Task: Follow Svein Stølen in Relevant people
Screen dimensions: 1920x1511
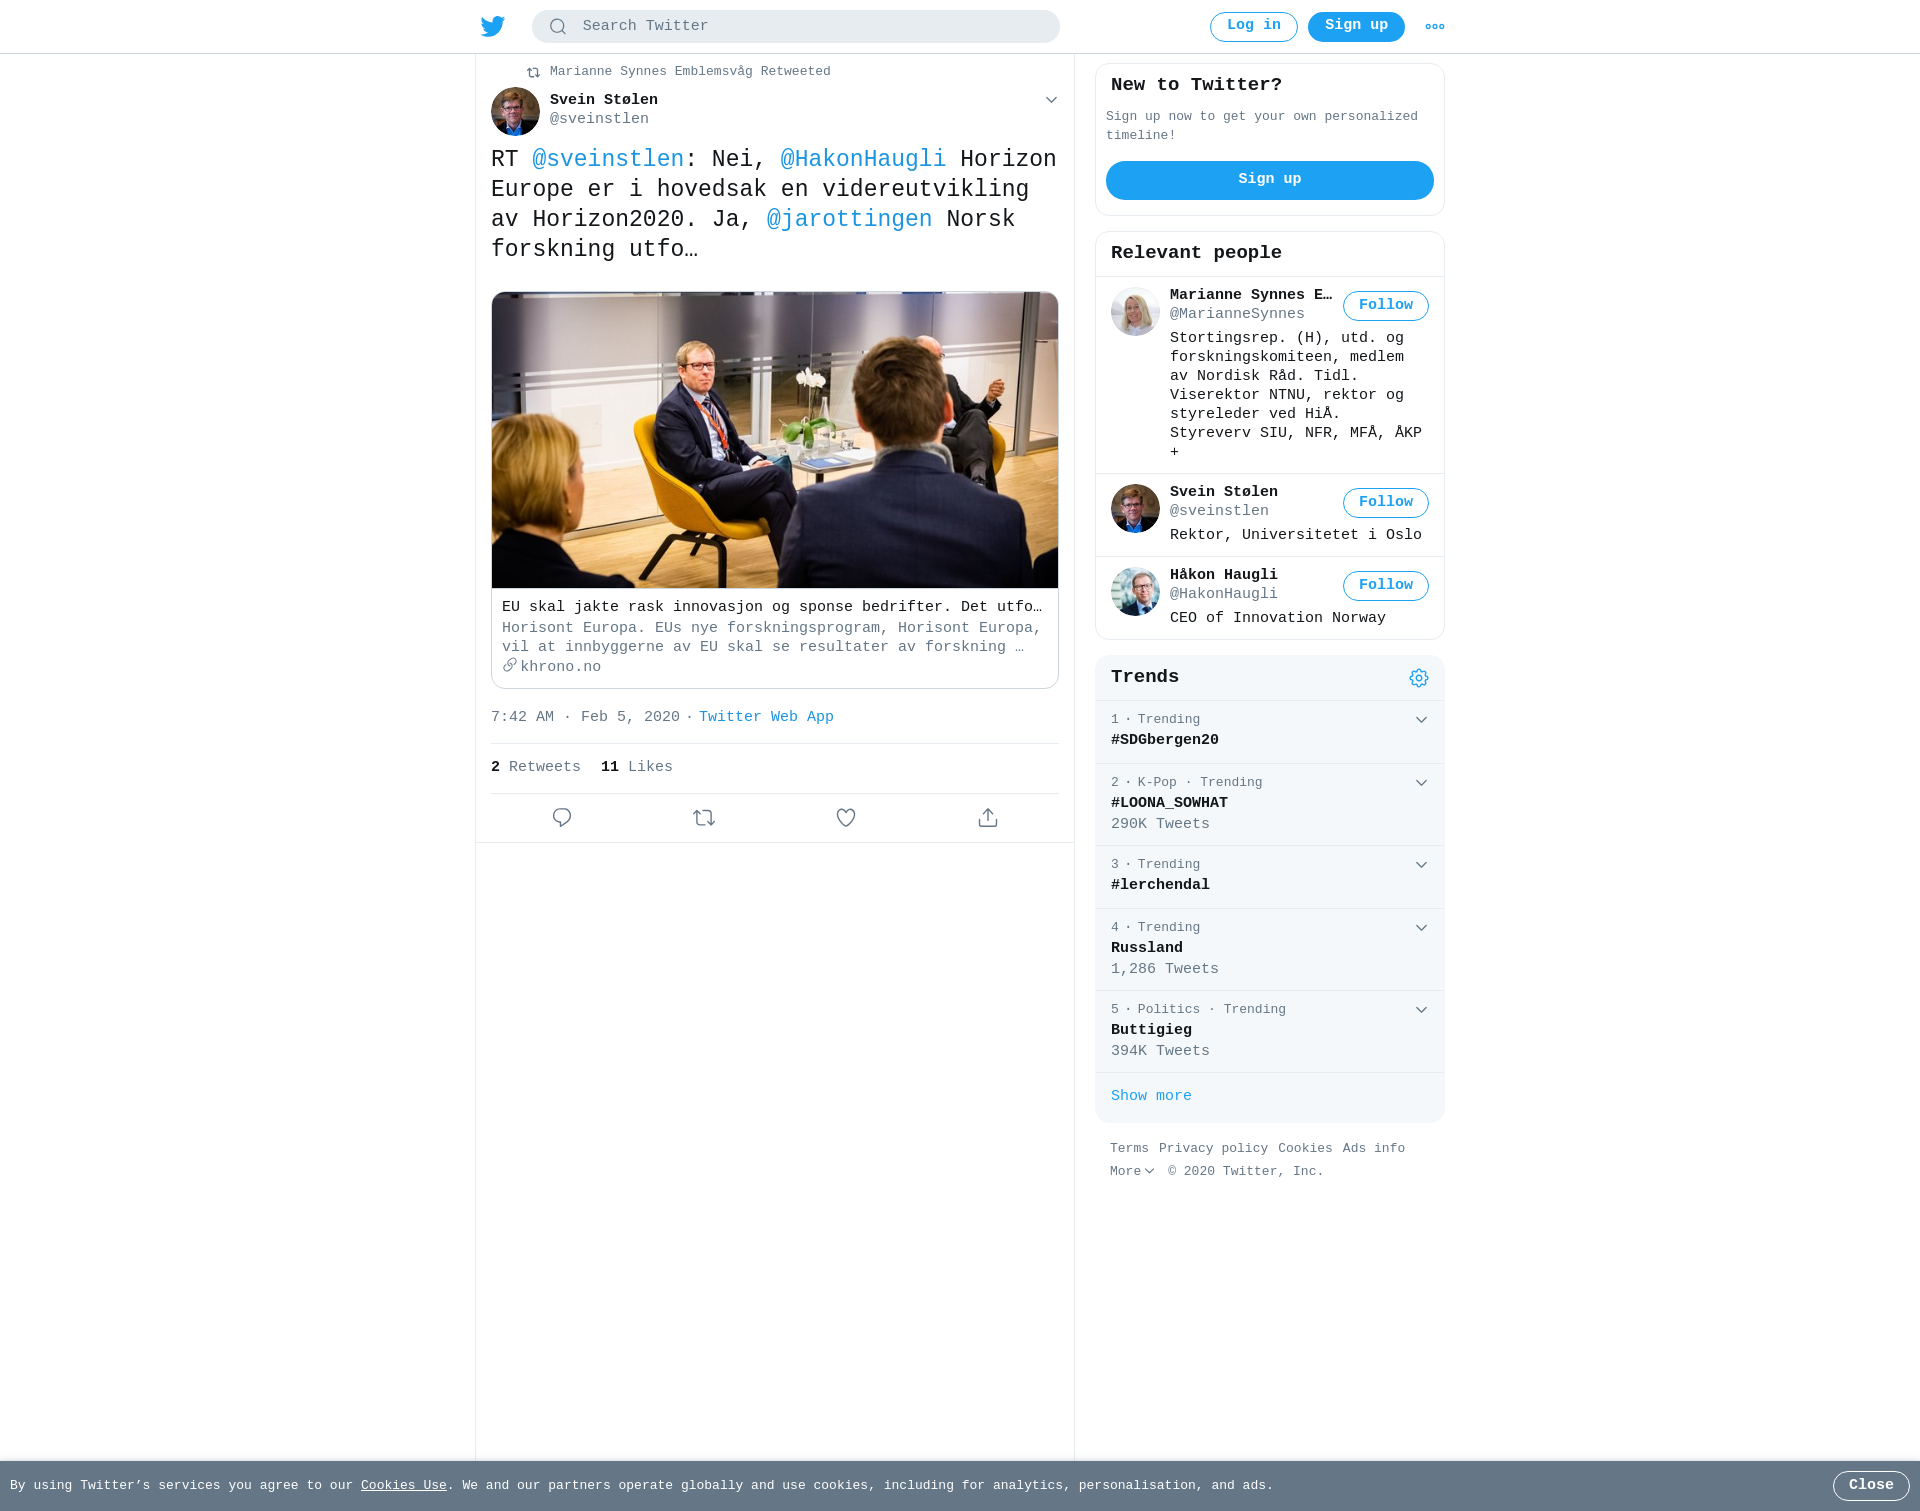Action: tap(1386, 503)
